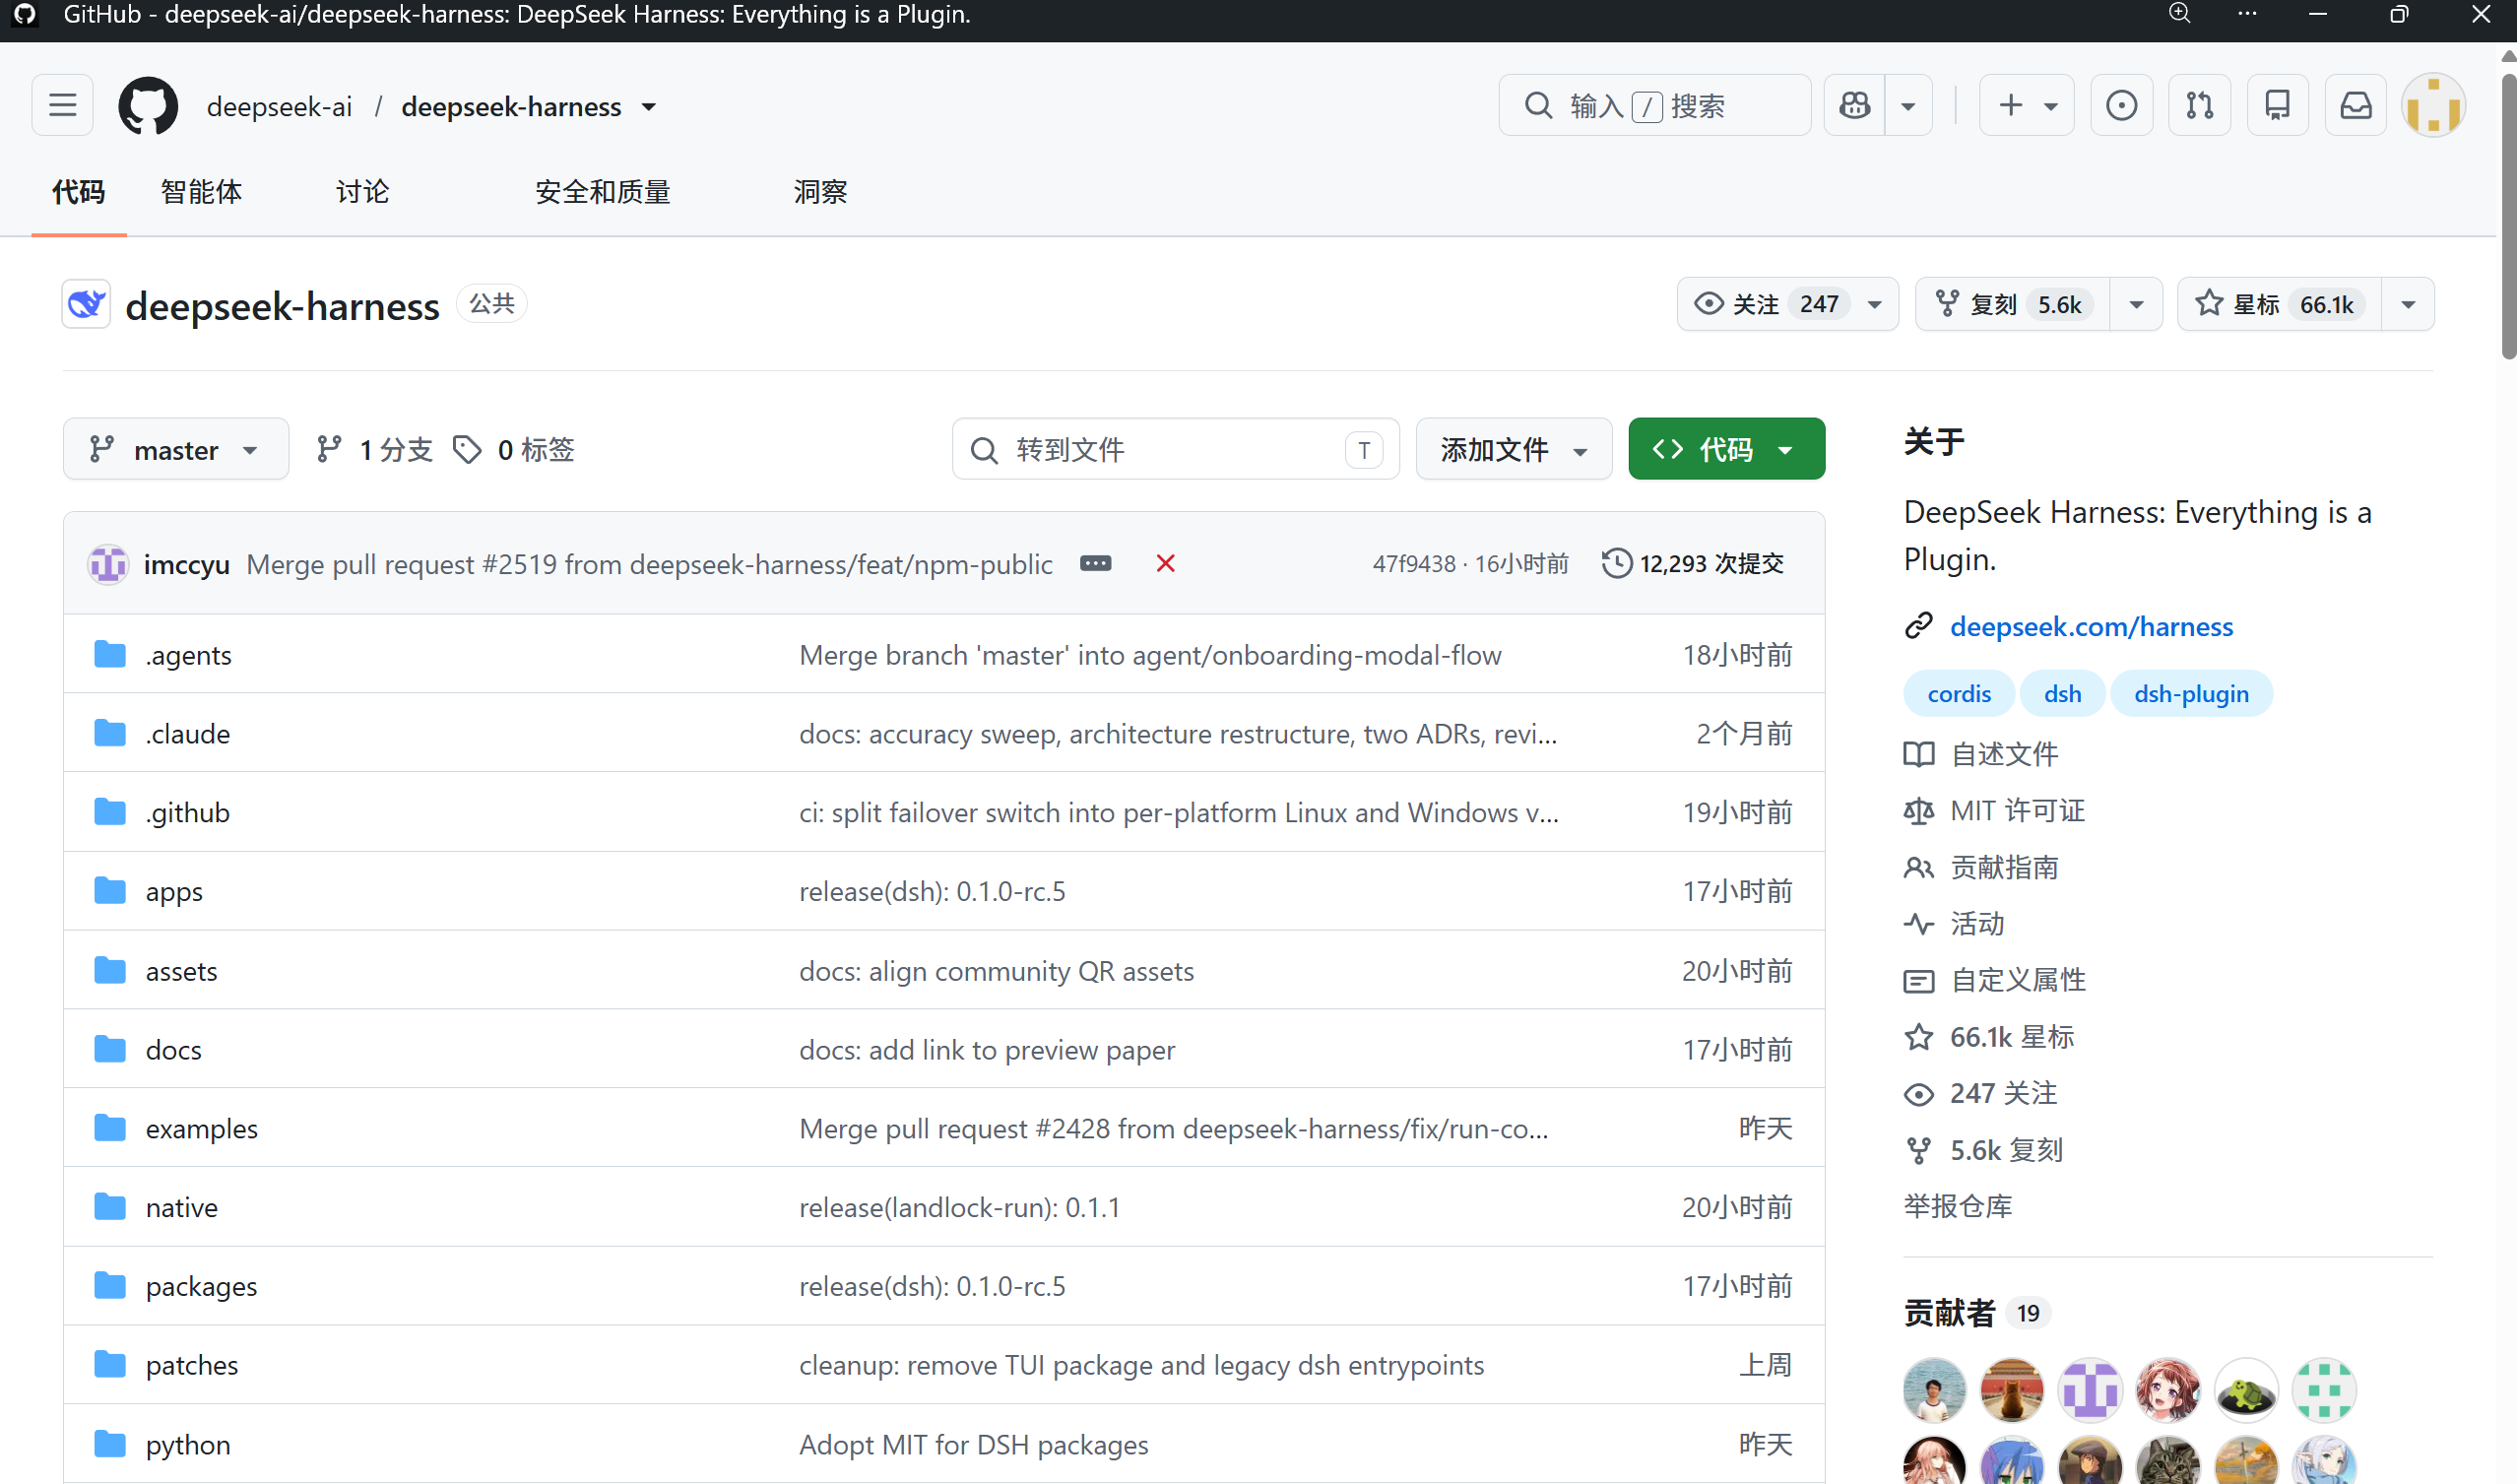
Task: Open the 1 分支 branches link
Action: [375, 449]
